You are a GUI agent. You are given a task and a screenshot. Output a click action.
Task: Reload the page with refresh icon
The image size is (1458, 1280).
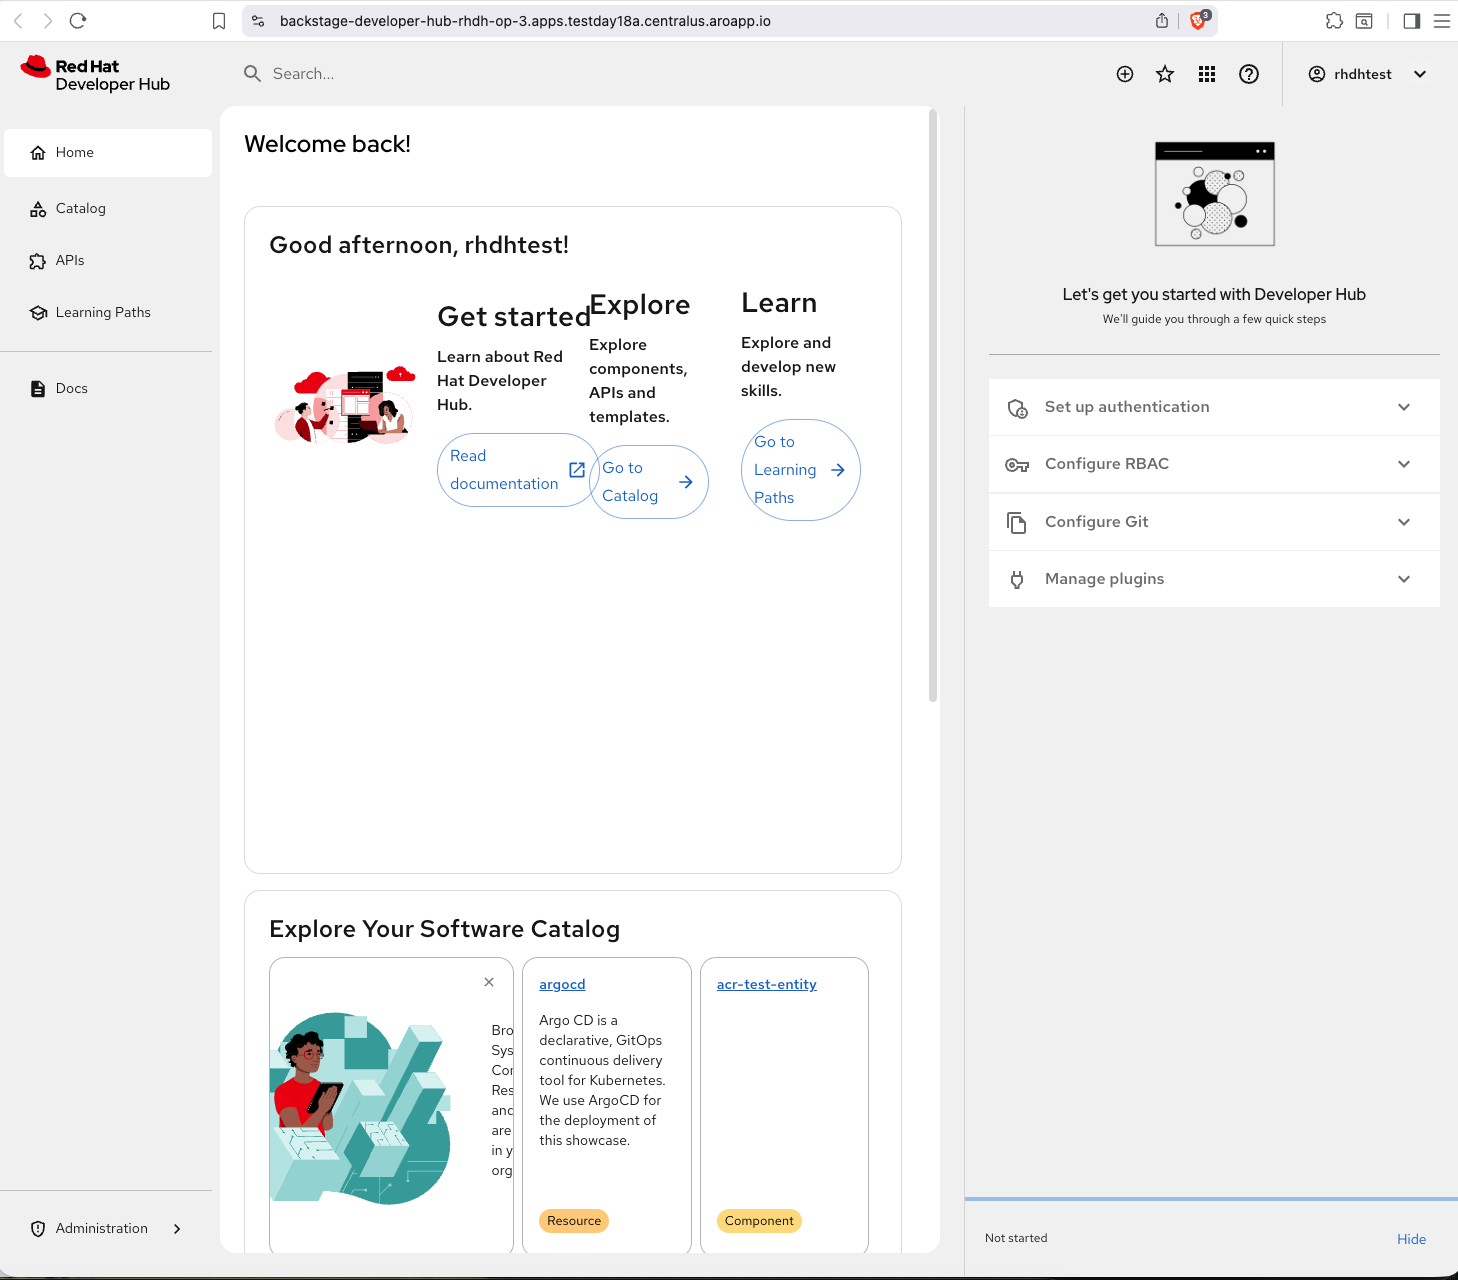pos(78,21)
